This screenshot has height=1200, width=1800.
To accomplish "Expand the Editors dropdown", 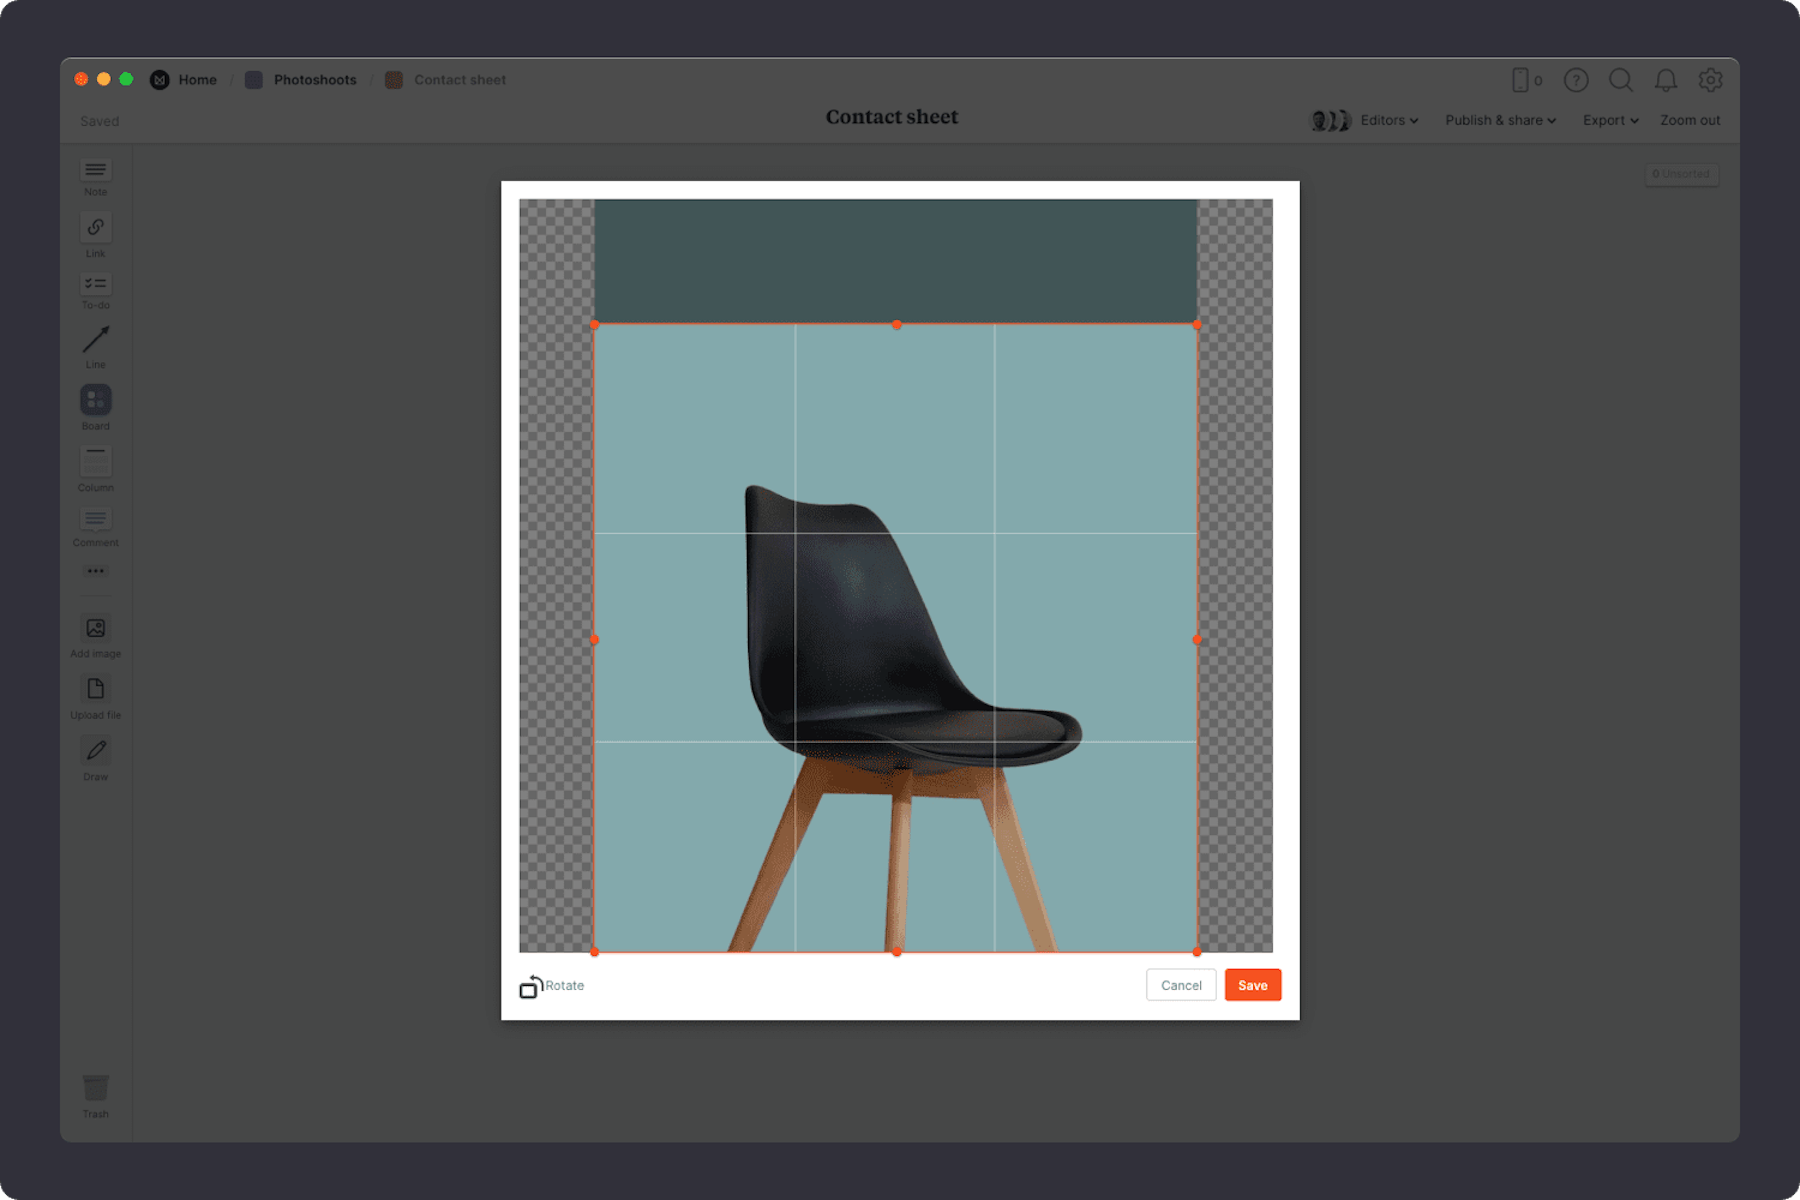I will [x=1387, y=120].
